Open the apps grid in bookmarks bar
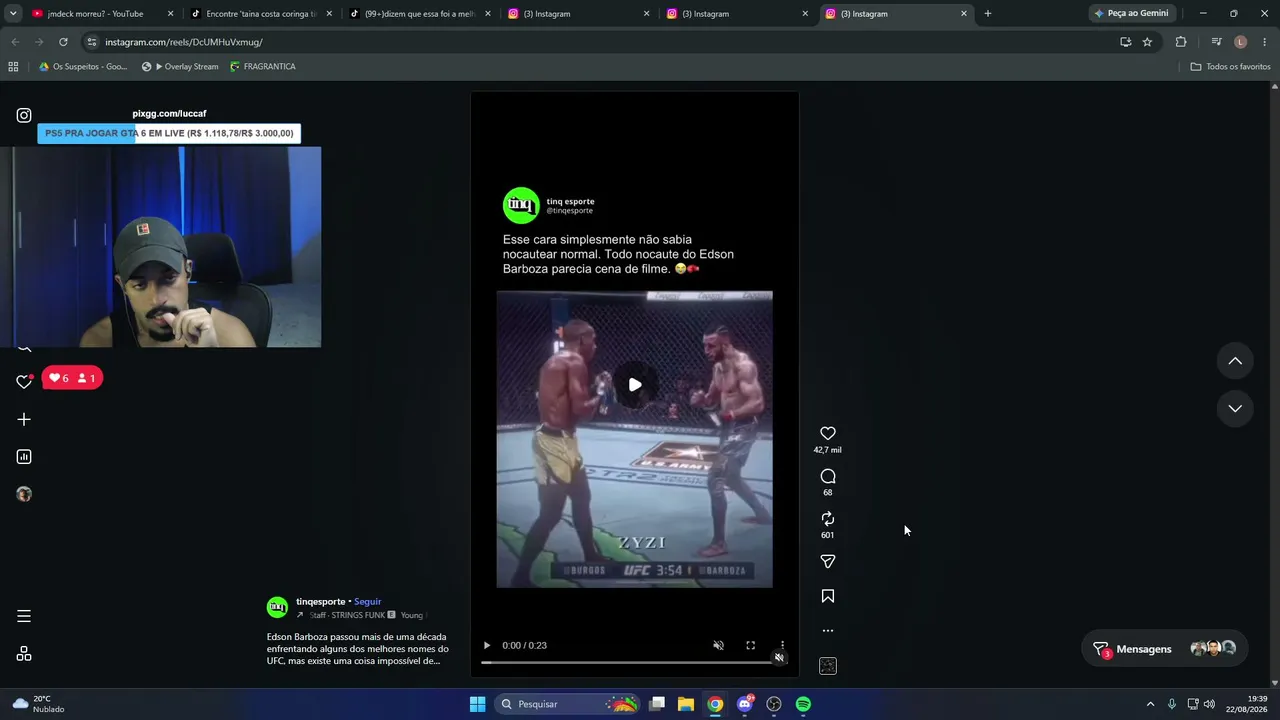Screen dimensions: 1280x720 coord(13,67)
